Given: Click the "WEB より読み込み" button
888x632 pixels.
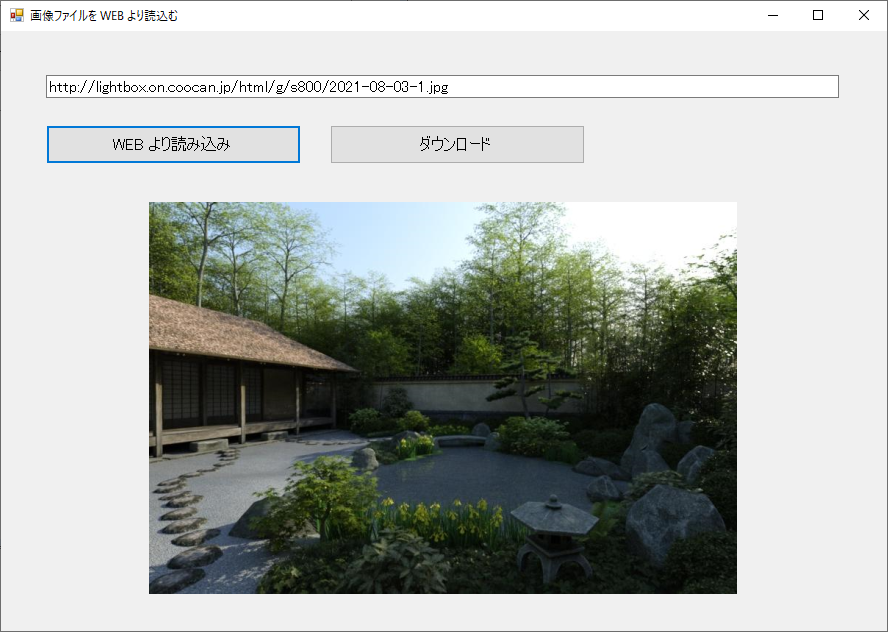Looking at the screenshot, I should [172, 144].
